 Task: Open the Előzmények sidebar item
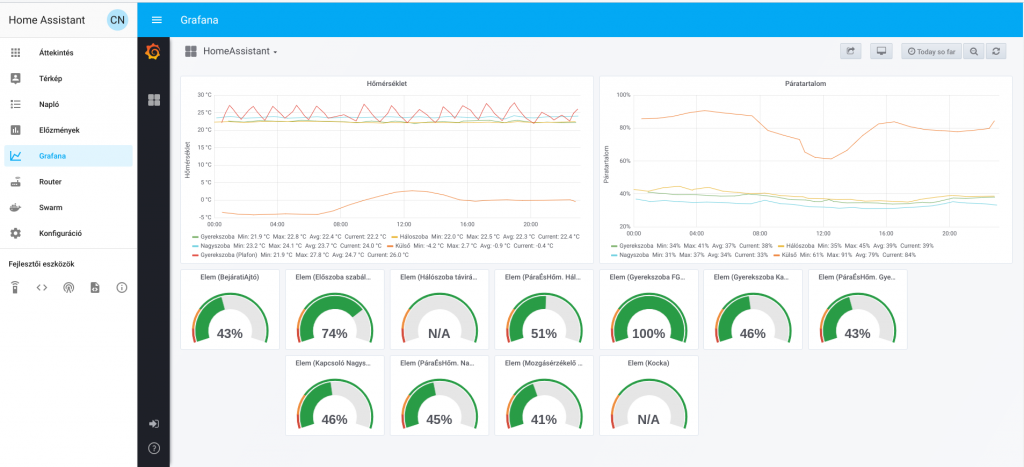pyautogui.click(x=69, y=130)
